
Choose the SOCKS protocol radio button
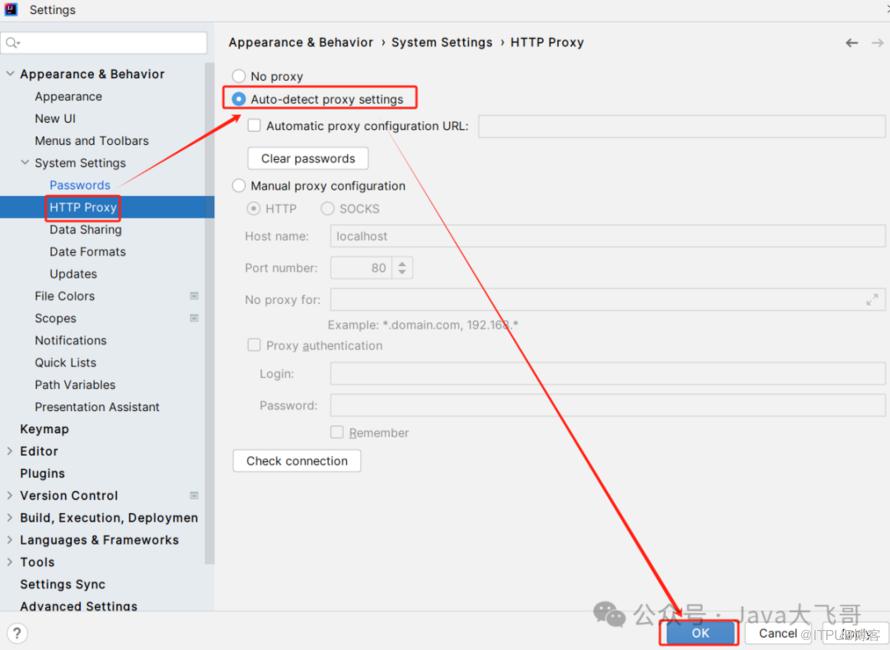tap(328, 208)
